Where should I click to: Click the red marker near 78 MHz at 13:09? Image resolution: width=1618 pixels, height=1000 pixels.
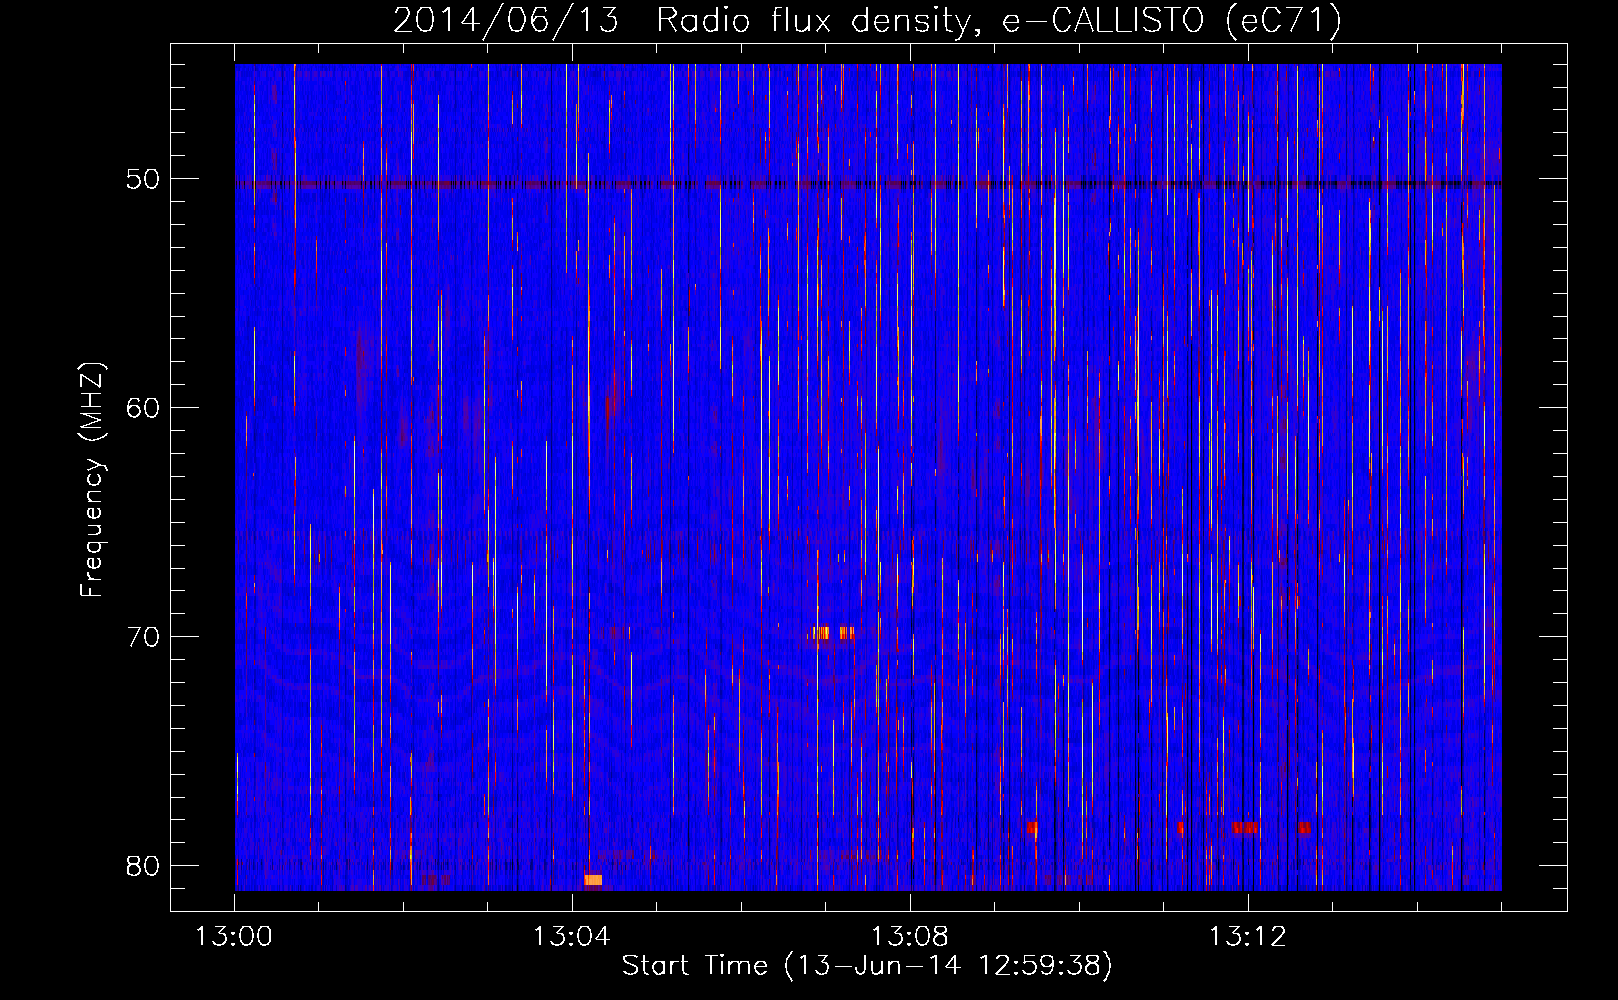point(1032,828)
